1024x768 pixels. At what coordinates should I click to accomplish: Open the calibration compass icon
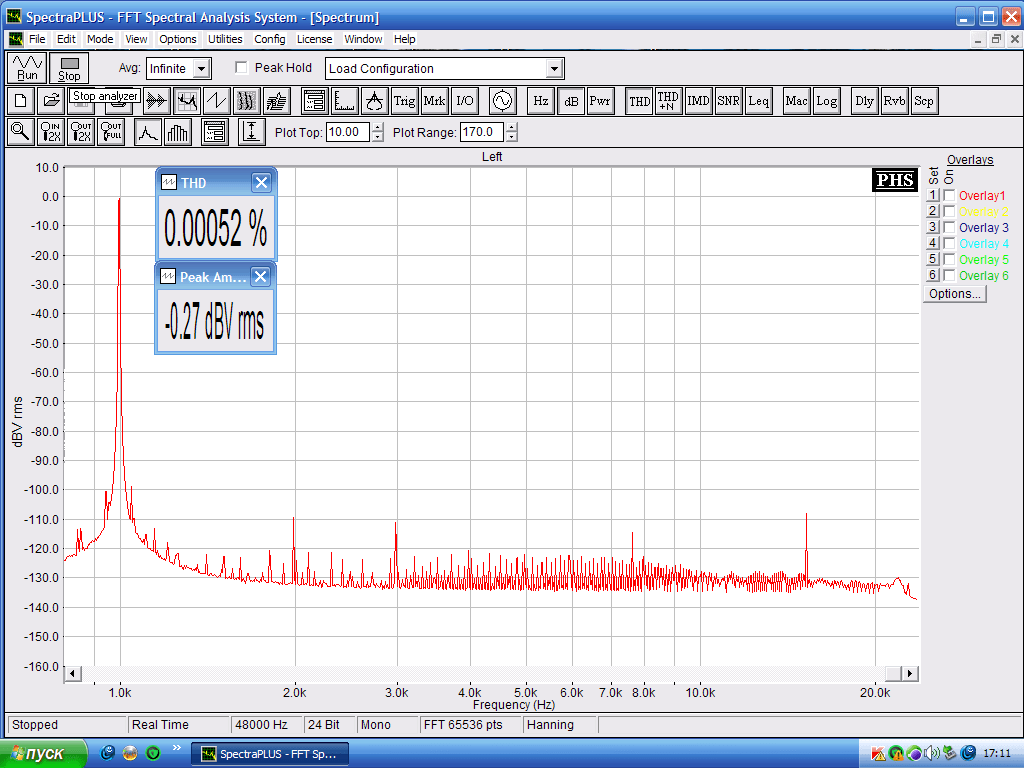tap(375, 101)
